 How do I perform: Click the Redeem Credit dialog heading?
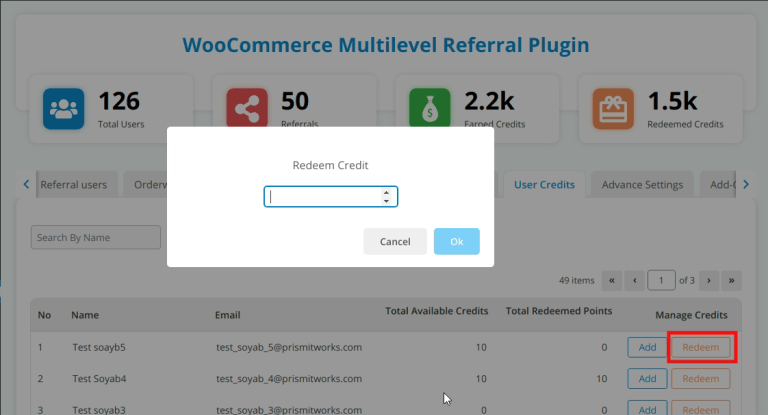(330, 166)
